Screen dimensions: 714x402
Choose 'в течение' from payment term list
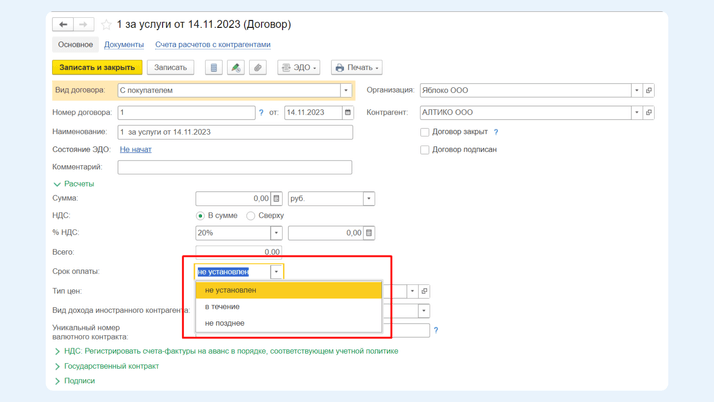pos(222,307)
